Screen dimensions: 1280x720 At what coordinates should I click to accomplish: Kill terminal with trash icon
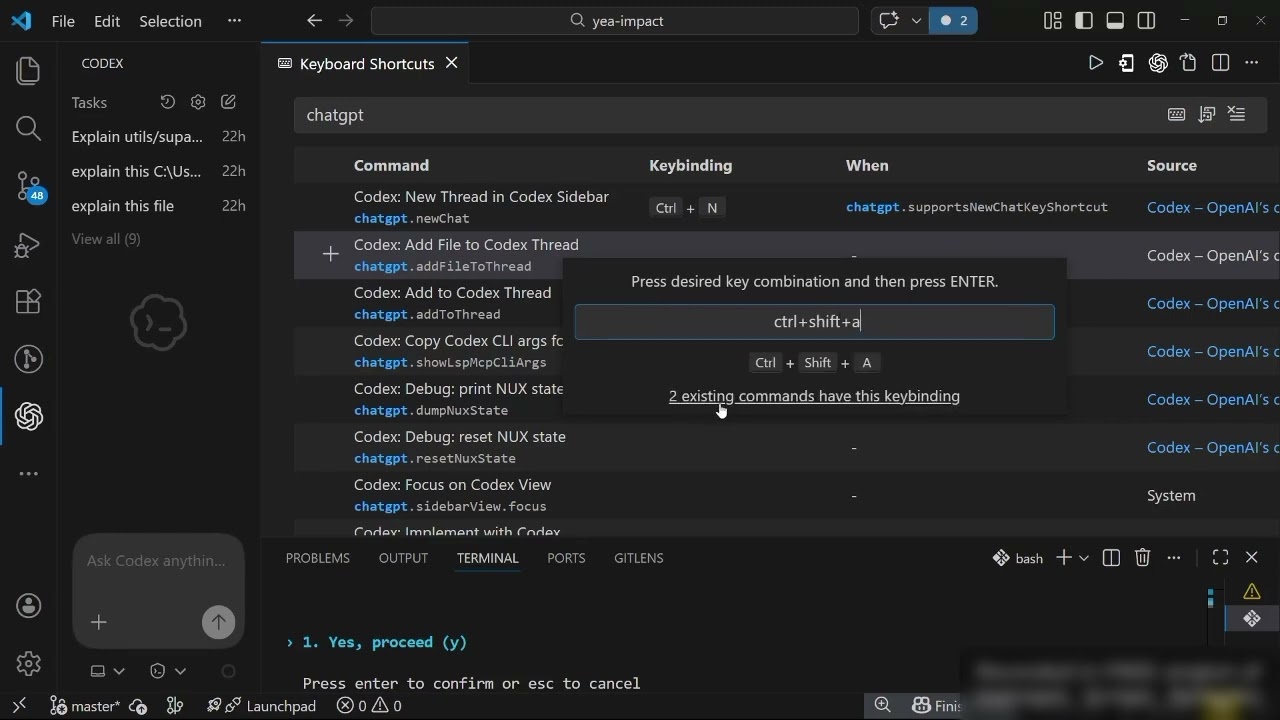tap(1143, 558)
